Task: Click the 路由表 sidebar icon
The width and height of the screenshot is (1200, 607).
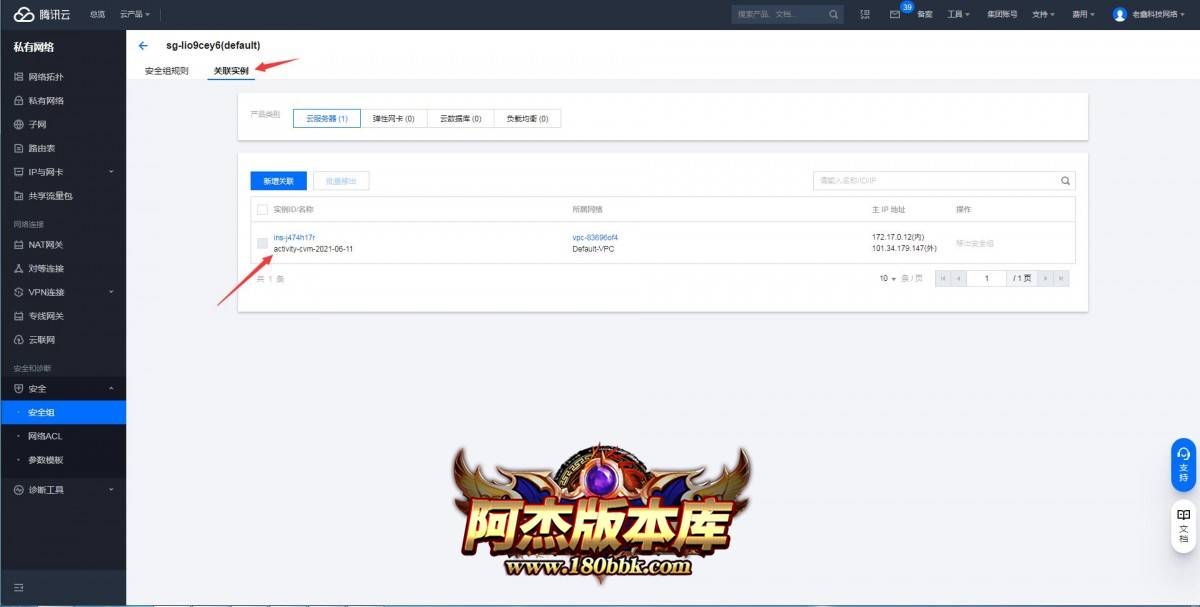Action: (18, 148)
